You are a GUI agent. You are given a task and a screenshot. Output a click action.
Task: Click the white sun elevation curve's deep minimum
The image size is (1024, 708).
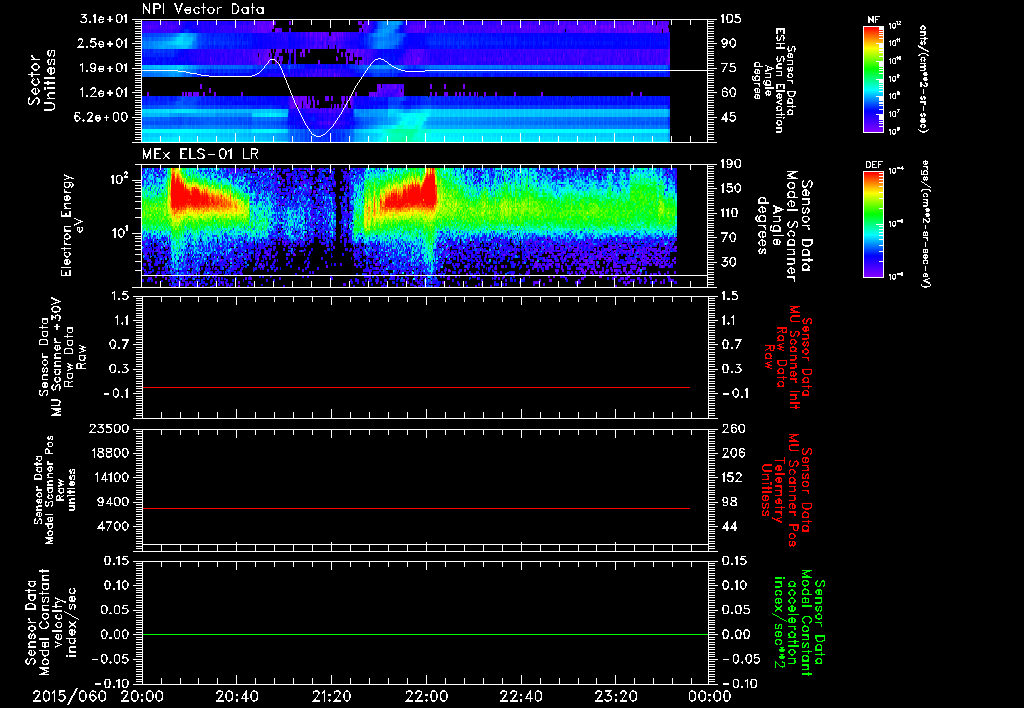tap(318, 135)
